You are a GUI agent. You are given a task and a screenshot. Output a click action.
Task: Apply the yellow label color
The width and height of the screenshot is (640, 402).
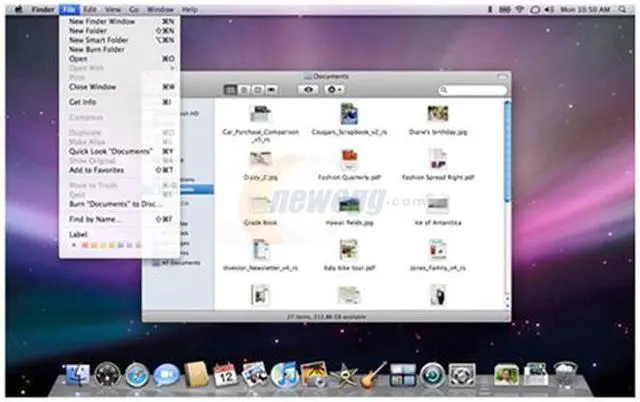103,245
